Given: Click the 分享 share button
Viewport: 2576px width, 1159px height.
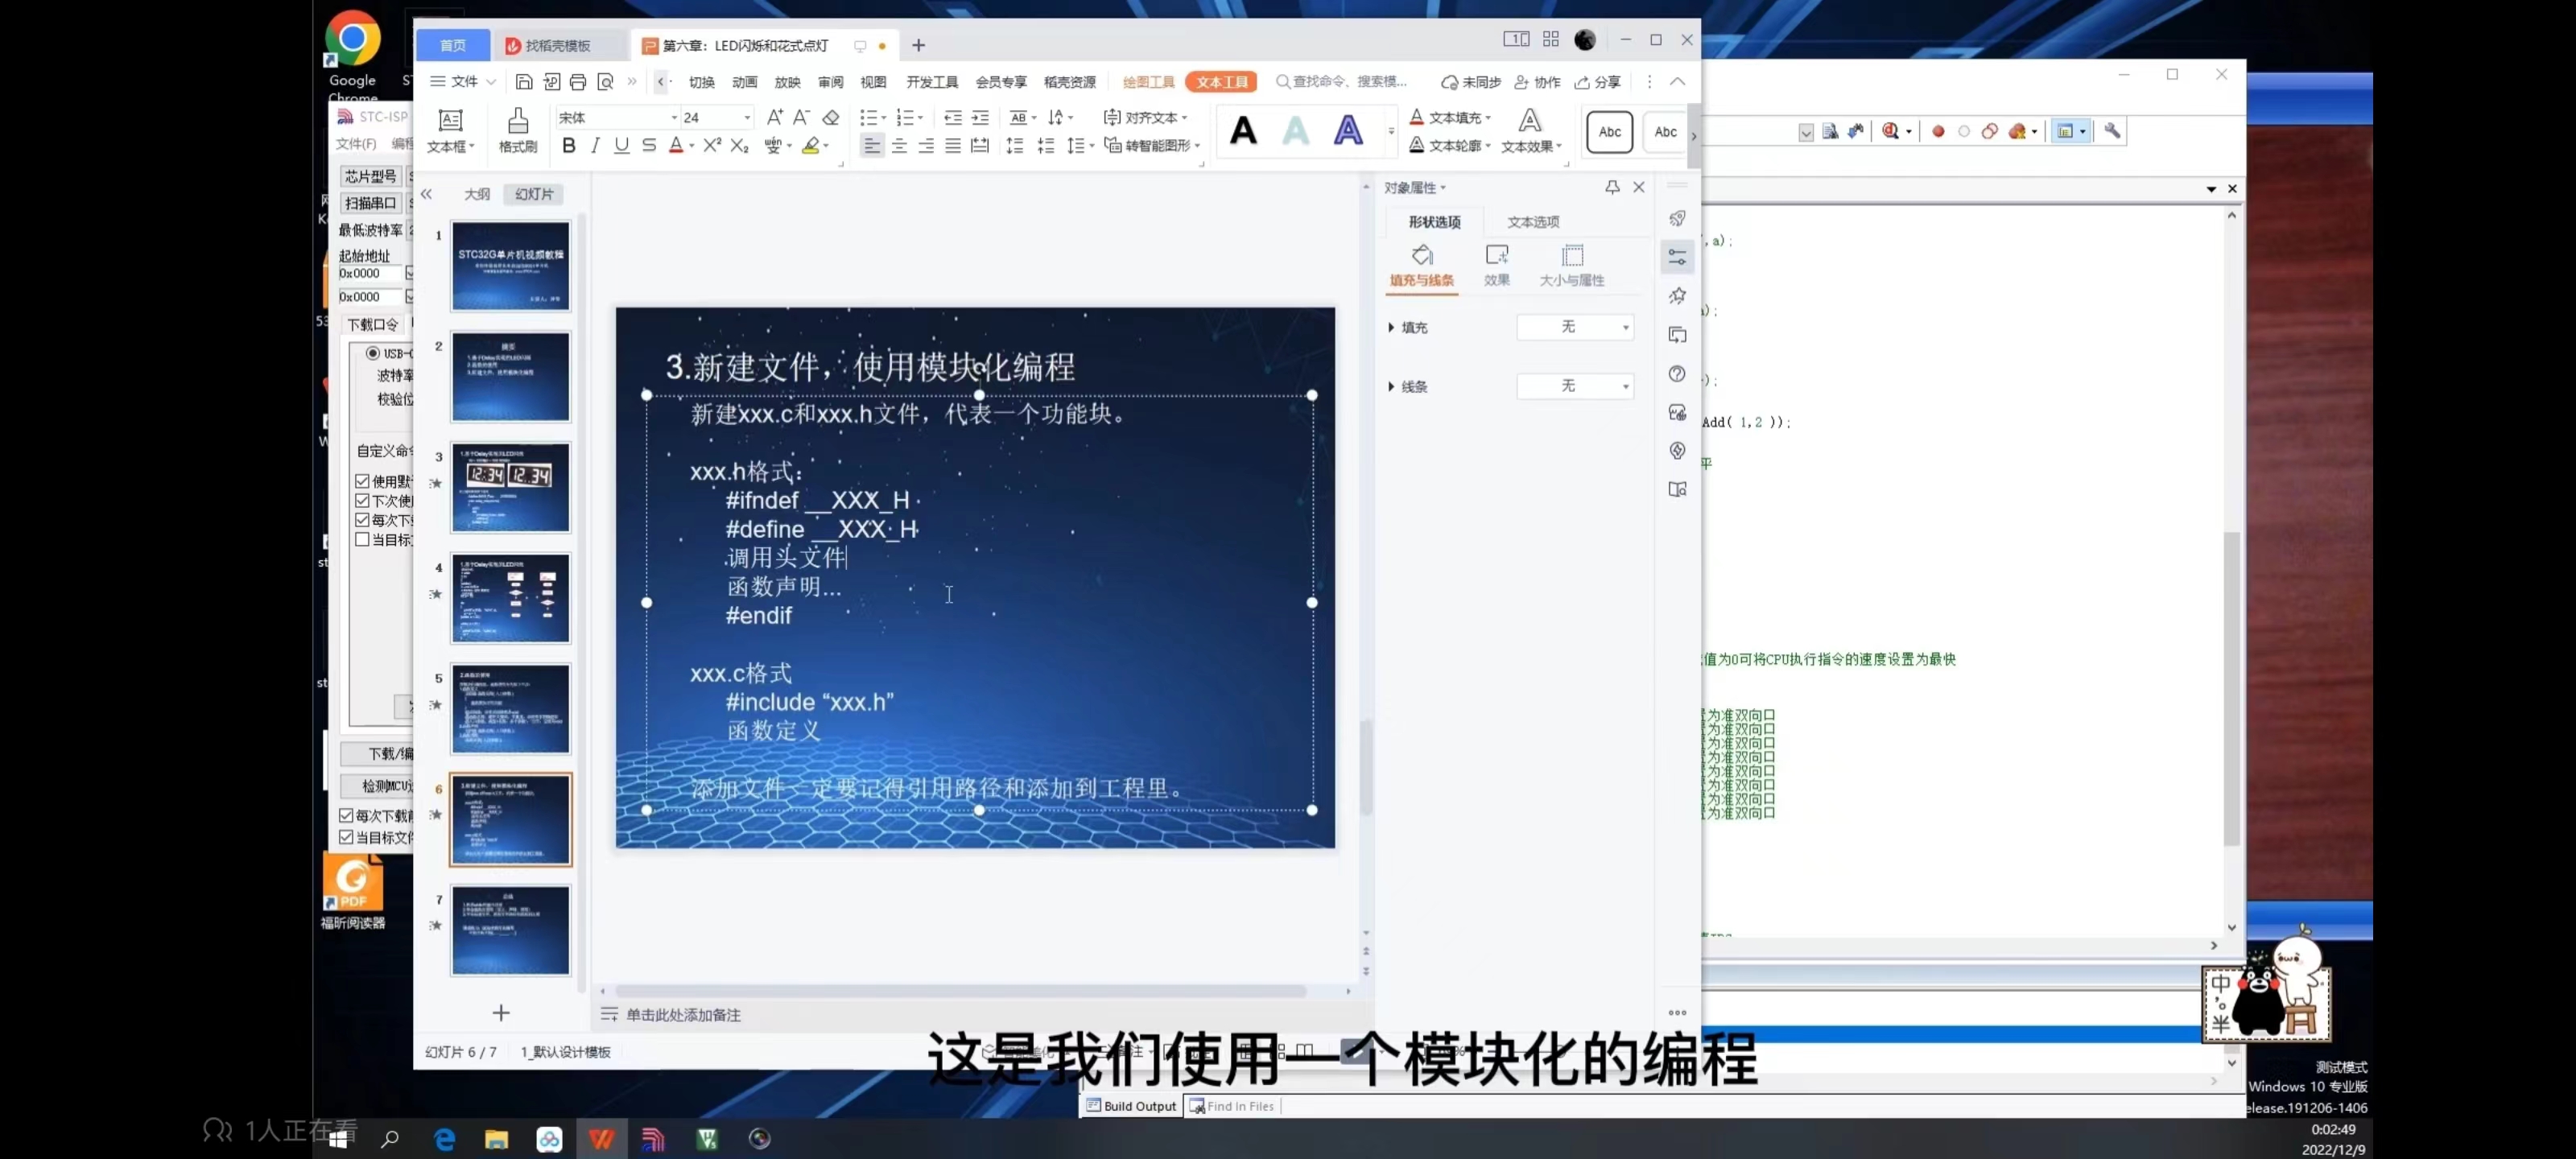Looking at the screenshot, I should pos(1597,82).
